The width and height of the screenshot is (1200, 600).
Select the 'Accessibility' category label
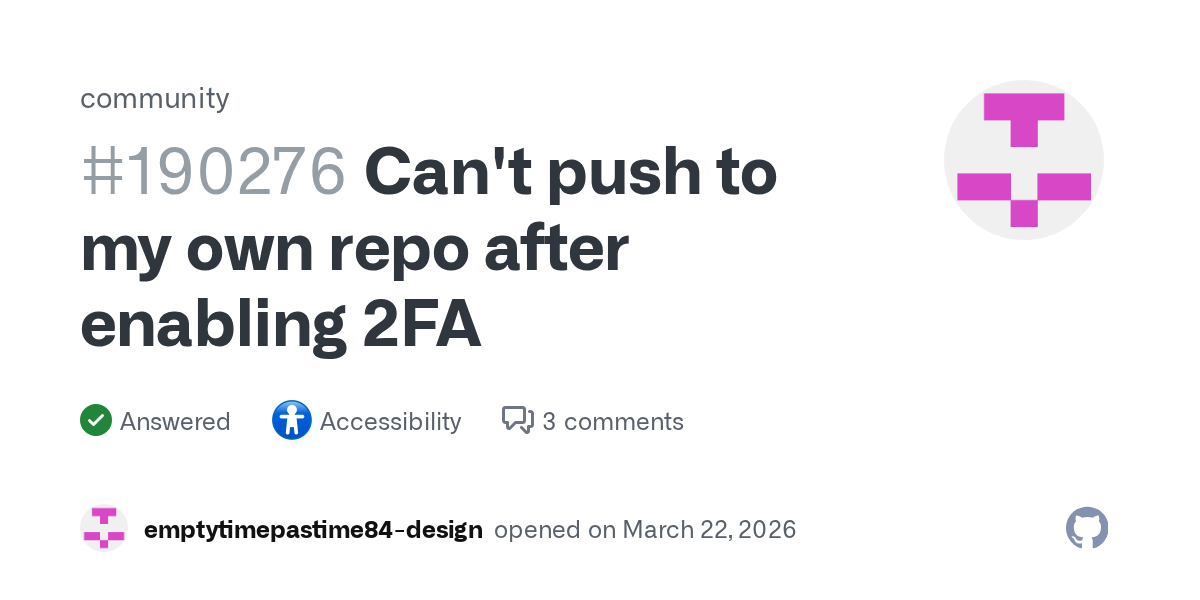[x=390, y=422]
